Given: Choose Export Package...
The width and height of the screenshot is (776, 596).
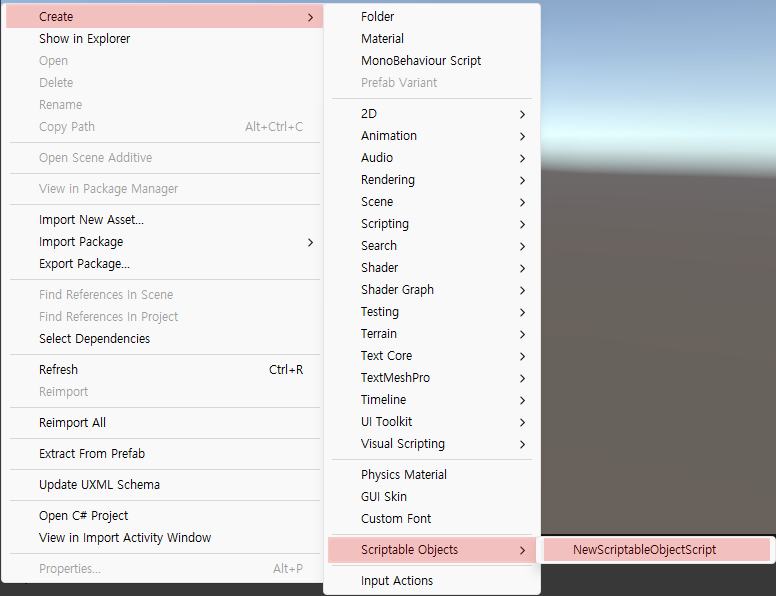Looking at the screenshot, I should 164,264.
